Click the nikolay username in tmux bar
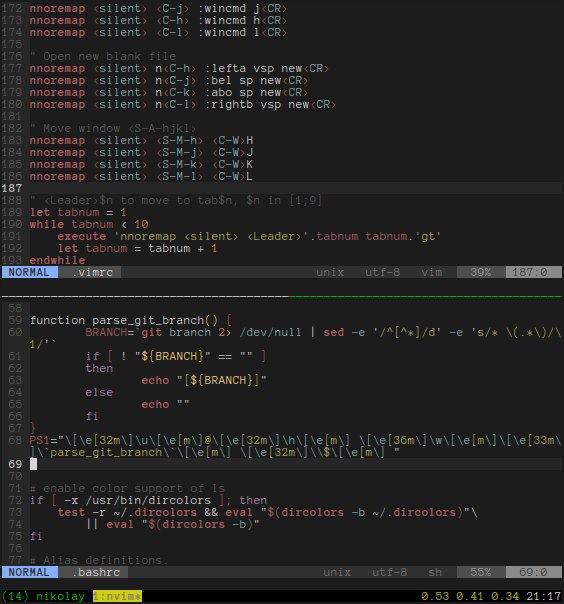The image size is (564, 604). pos(60,596)
